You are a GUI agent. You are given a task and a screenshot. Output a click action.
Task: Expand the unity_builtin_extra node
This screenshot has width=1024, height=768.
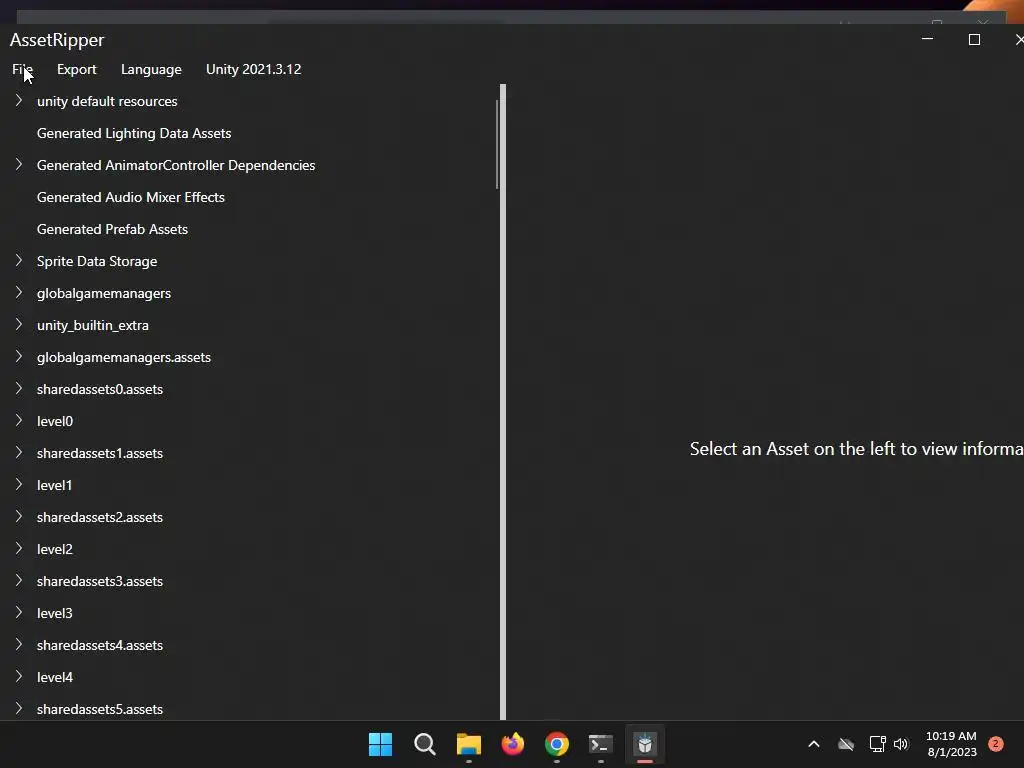(x=19, y=325)
